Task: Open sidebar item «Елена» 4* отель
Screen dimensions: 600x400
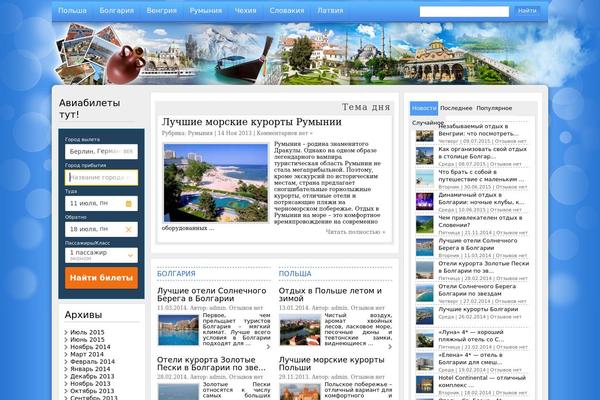Action: [x=470, y=359]
